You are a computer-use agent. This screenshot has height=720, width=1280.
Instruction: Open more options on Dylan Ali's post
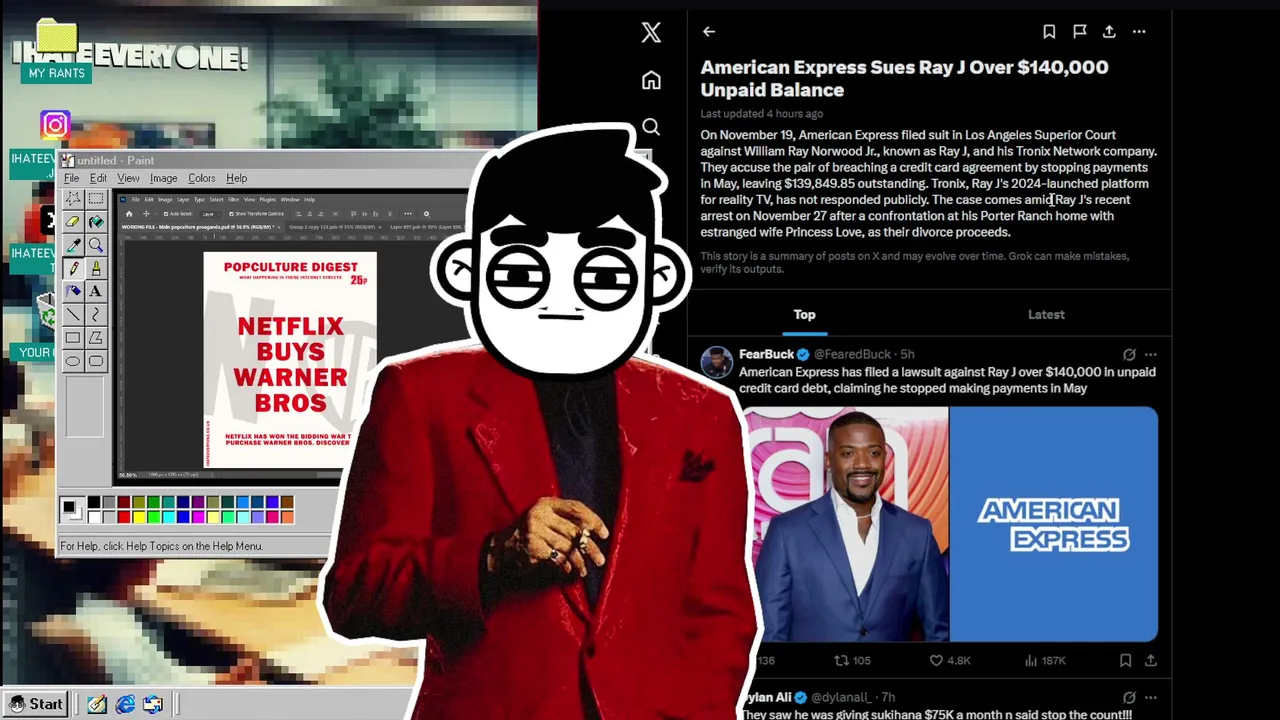1151,697
